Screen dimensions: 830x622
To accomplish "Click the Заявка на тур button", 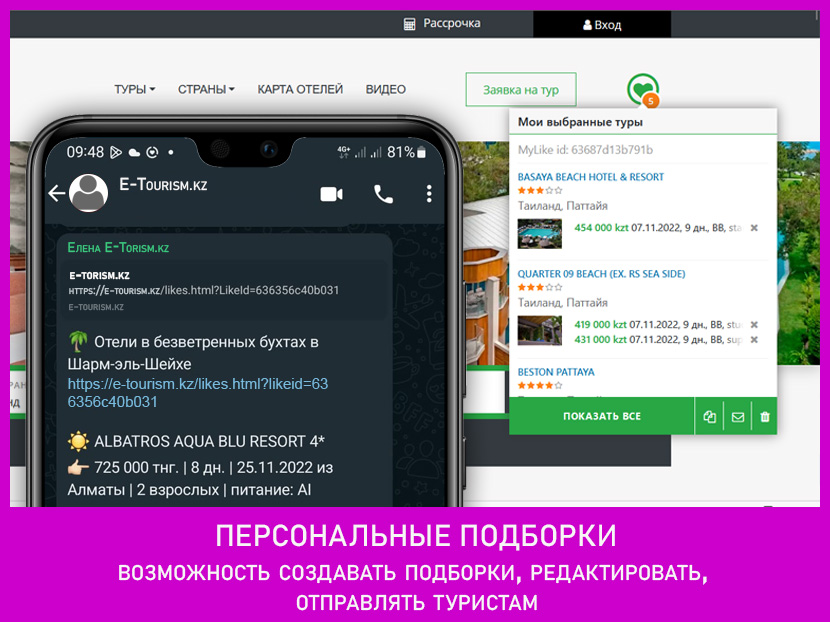I will (521, 90).
